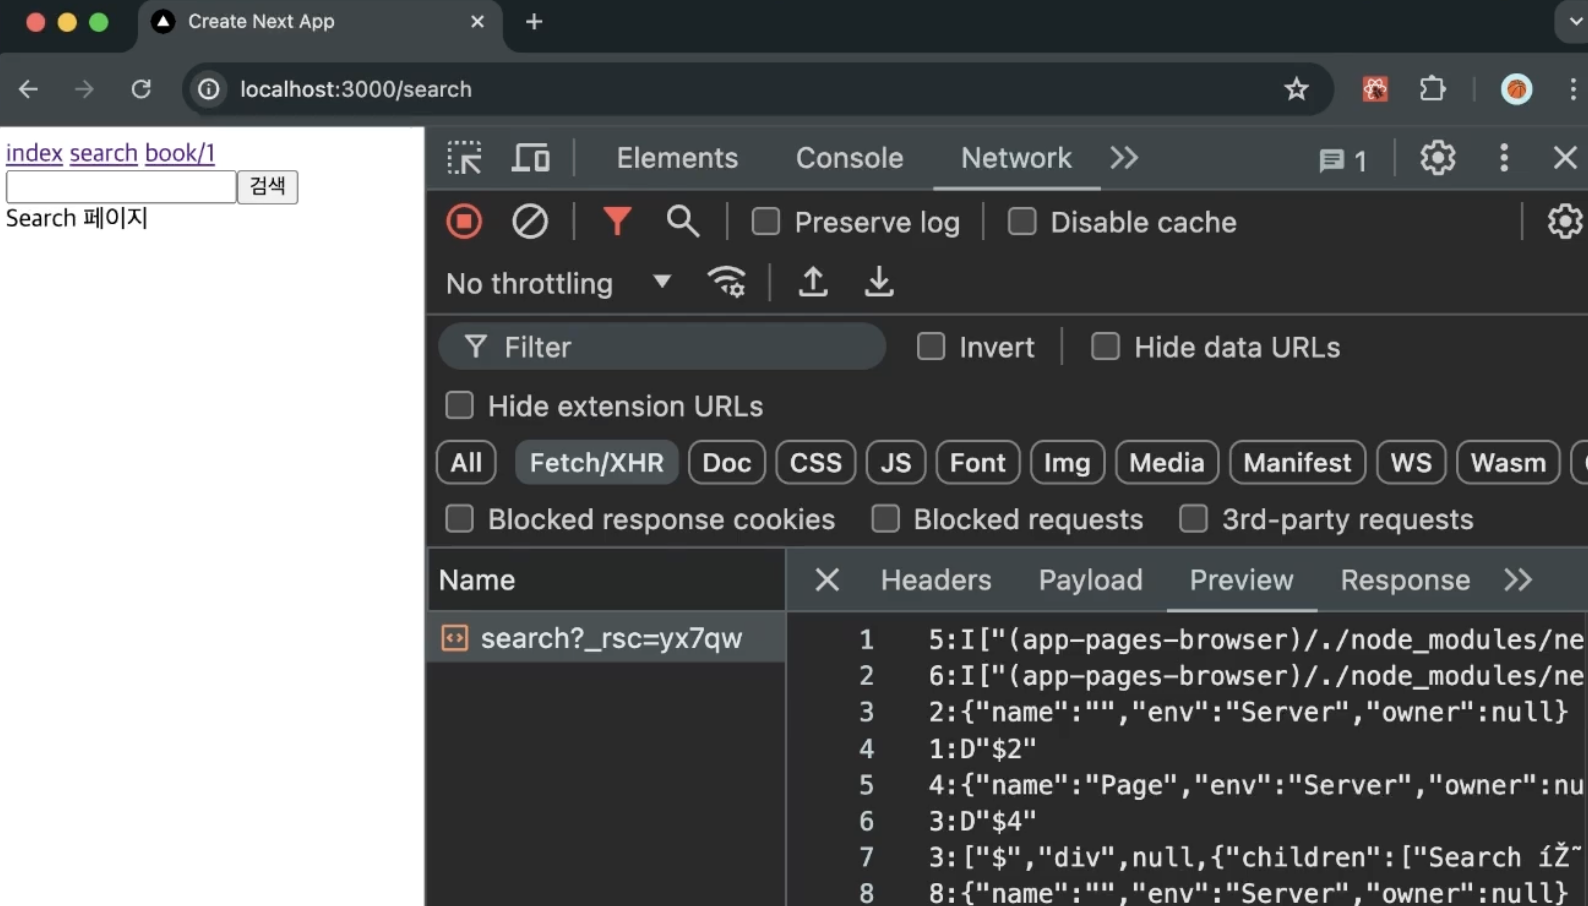
Task: Filter requests by Img
Action: tap(1067, 463)
